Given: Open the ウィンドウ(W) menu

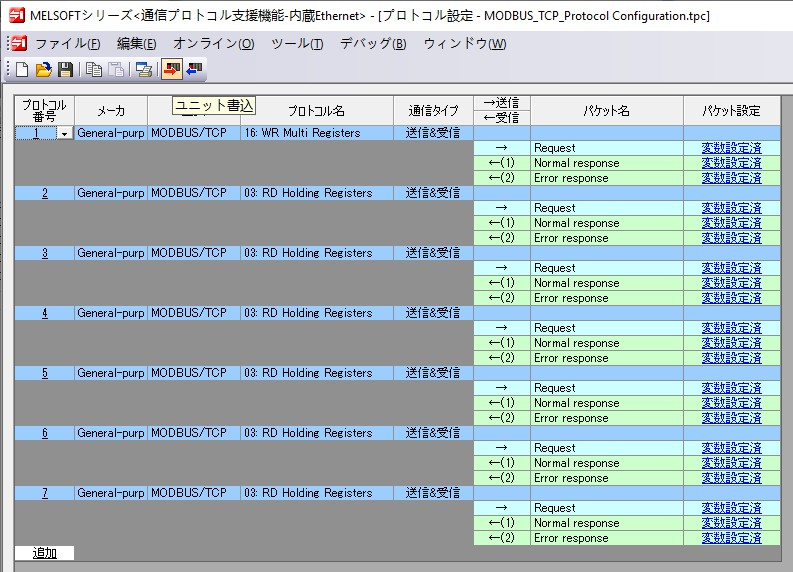Looking at the screenshot, I should (465, 44).
